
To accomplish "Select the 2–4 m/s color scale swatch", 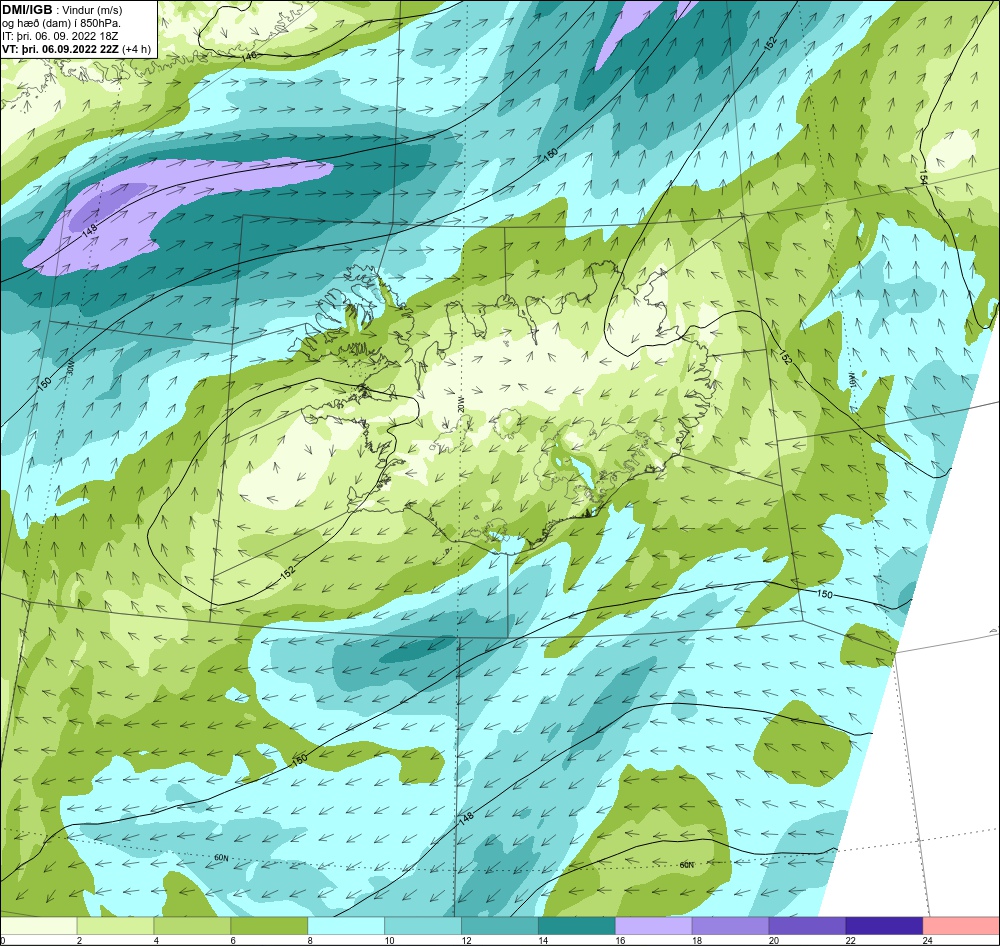I will click(115, 926).
